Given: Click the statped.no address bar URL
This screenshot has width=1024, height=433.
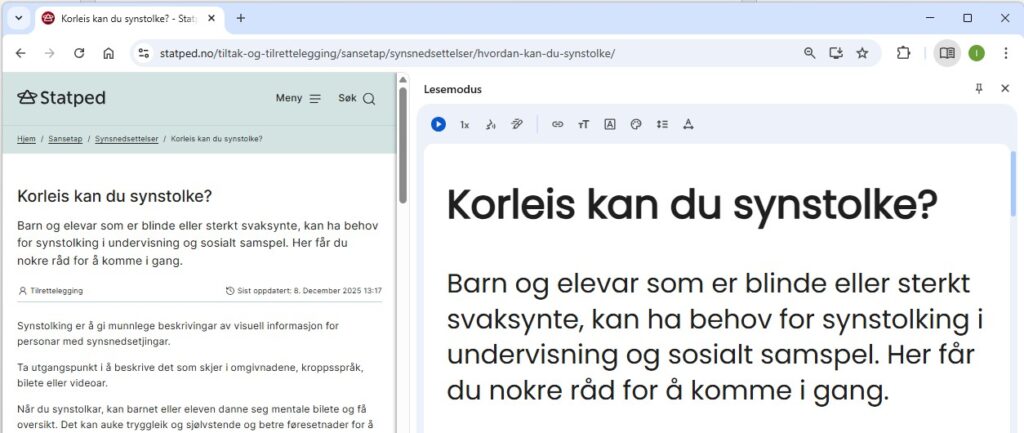Looking at the screenshot, I should click(387, 54).
